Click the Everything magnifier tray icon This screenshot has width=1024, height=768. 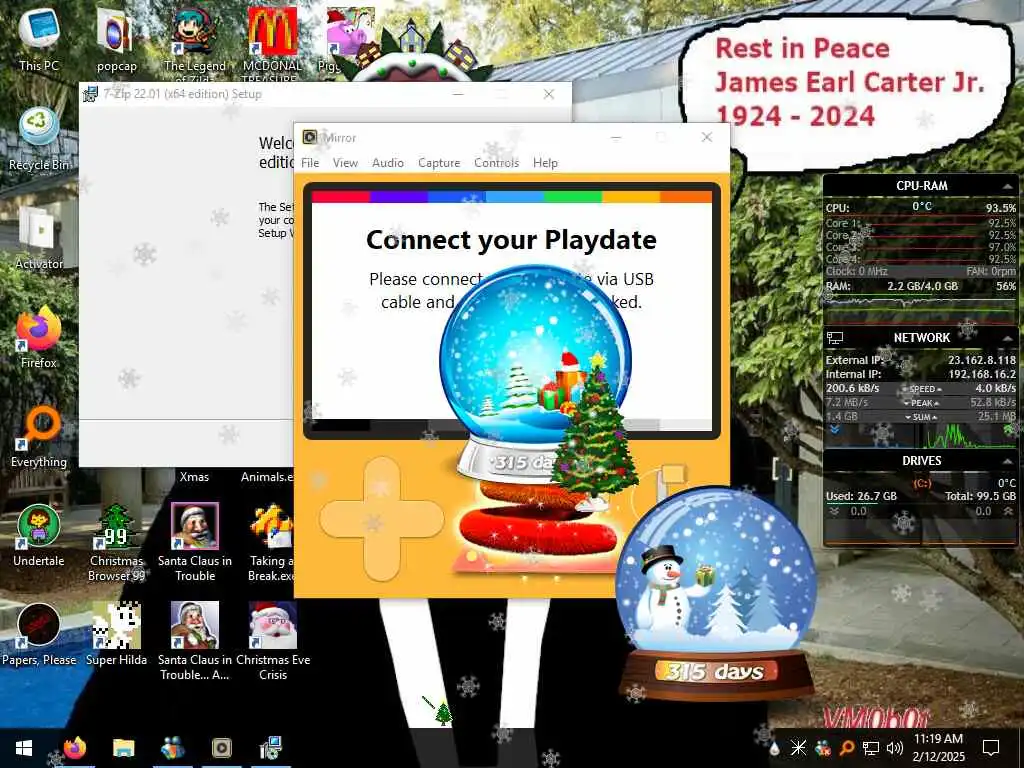846,748
